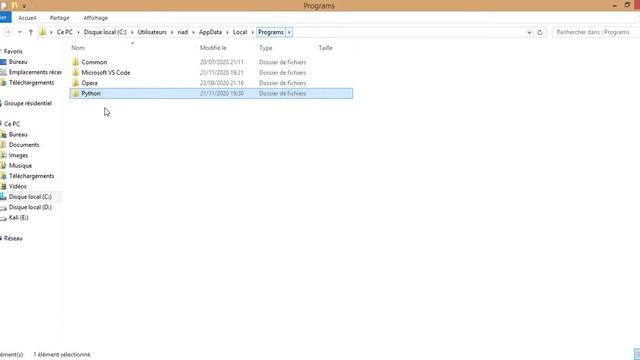Open the Common folder icon
This screenshot has width=640, height=360.
coord(75,62)
